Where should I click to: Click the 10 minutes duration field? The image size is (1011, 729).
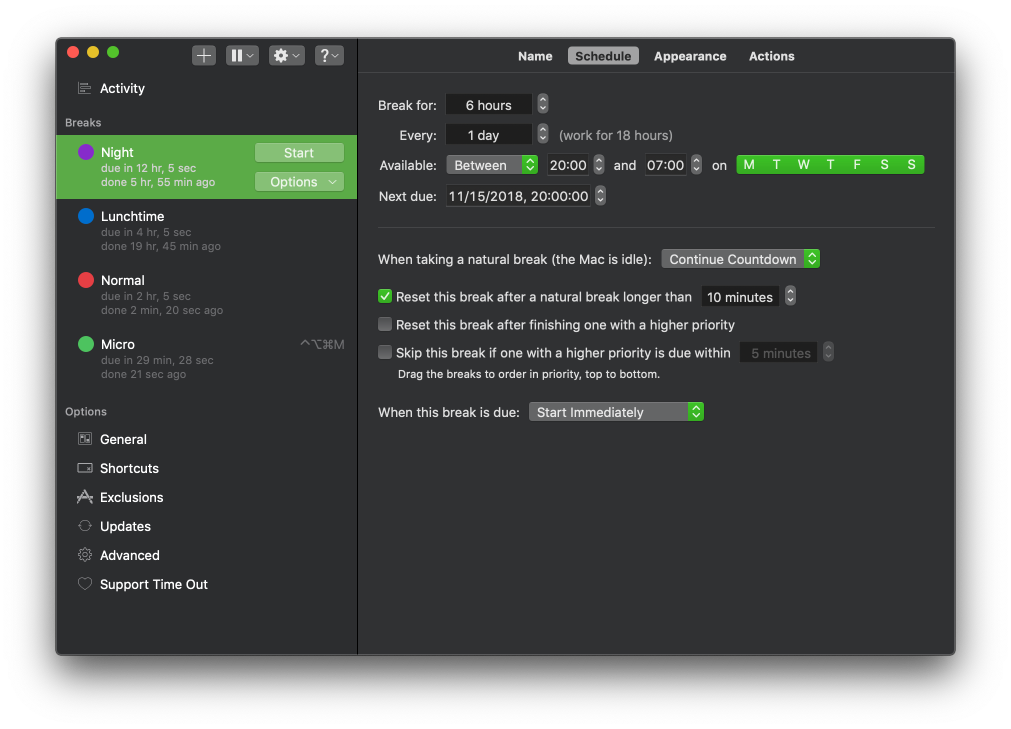pyautogui.click(x=740, y=297)
